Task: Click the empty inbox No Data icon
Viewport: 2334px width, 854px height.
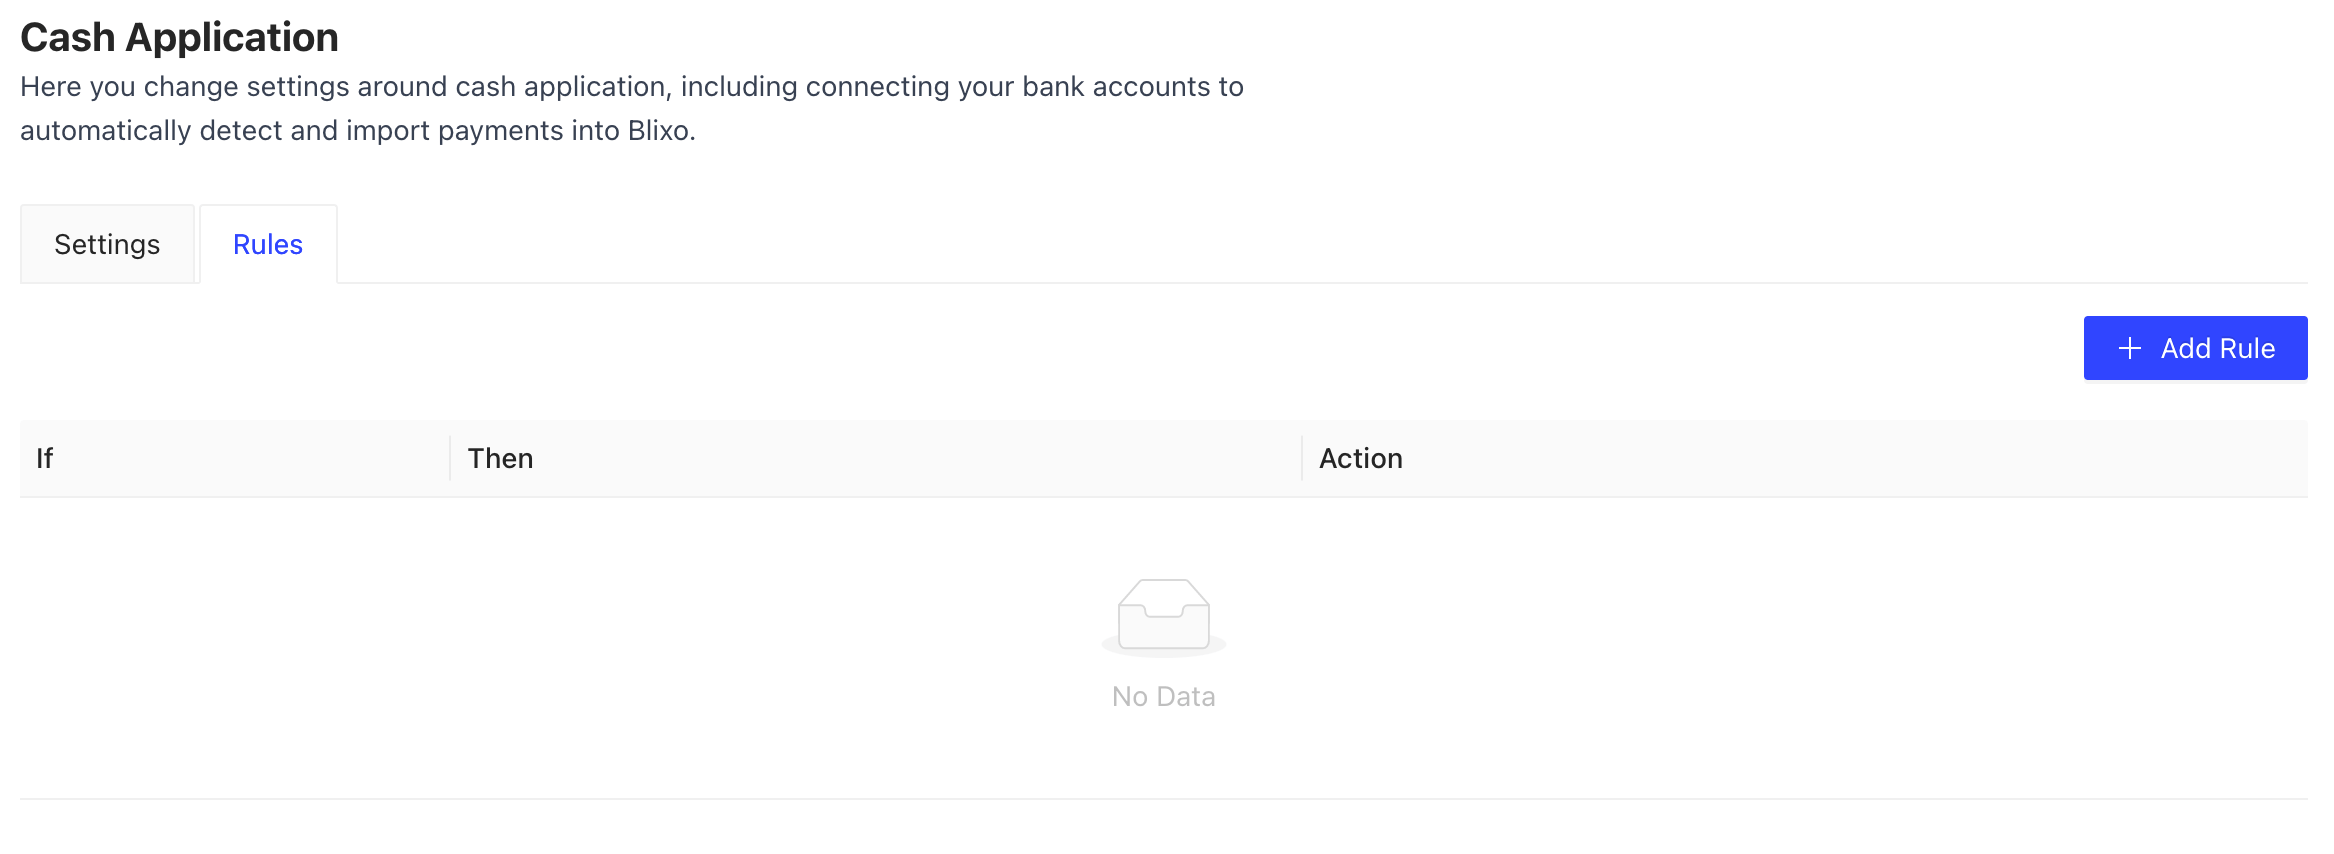Action: [x=1164, y=616]
